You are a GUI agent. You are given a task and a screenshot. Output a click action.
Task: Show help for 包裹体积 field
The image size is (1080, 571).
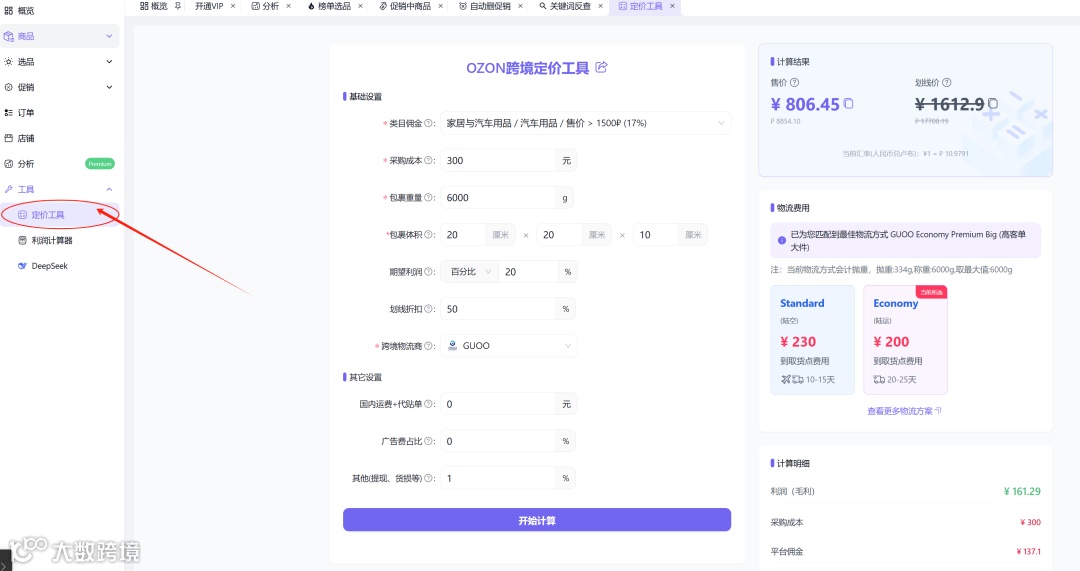point(428,235)
